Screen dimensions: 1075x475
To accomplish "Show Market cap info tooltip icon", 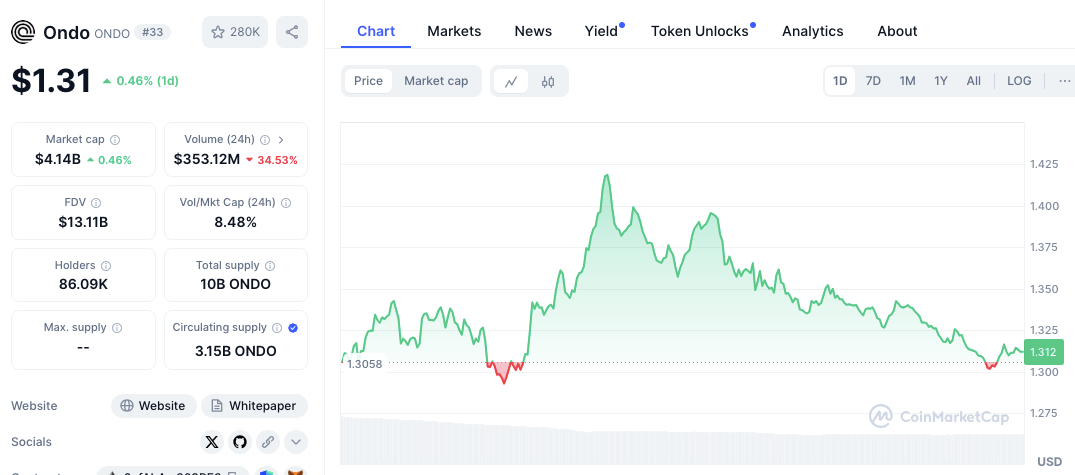I will pos(115,140).
